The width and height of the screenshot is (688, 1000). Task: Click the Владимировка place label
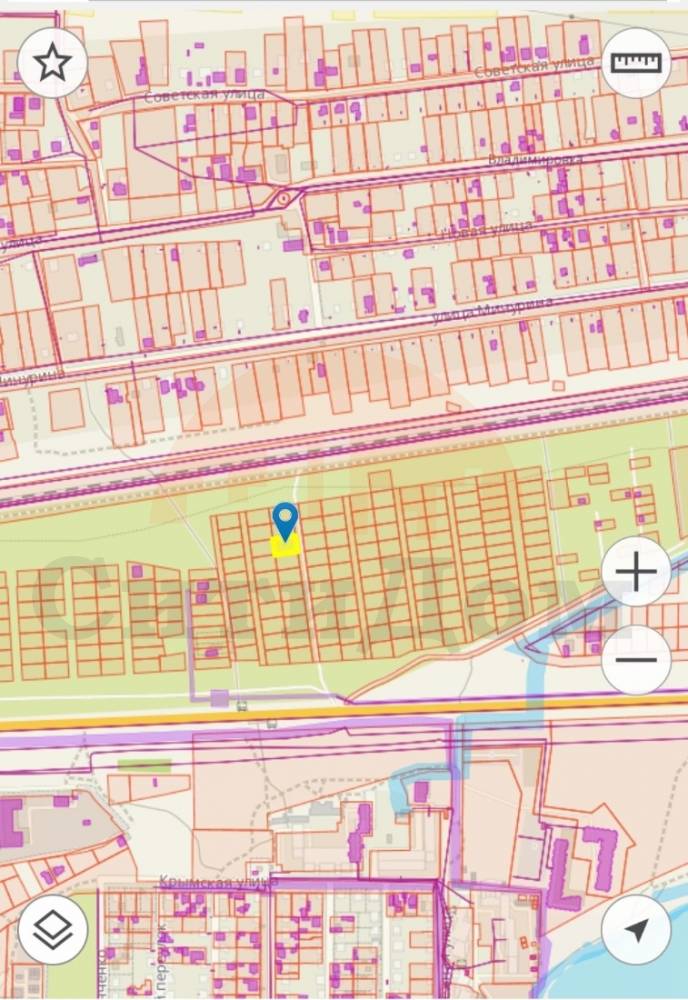[535, 159]
